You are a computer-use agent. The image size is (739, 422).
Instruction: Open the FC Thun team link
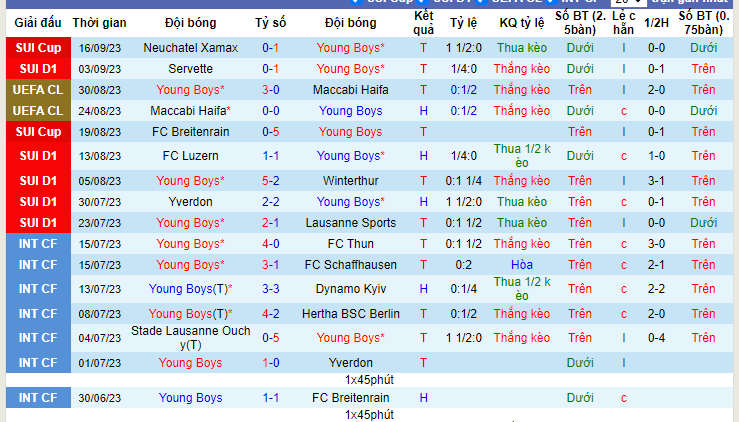351,244
